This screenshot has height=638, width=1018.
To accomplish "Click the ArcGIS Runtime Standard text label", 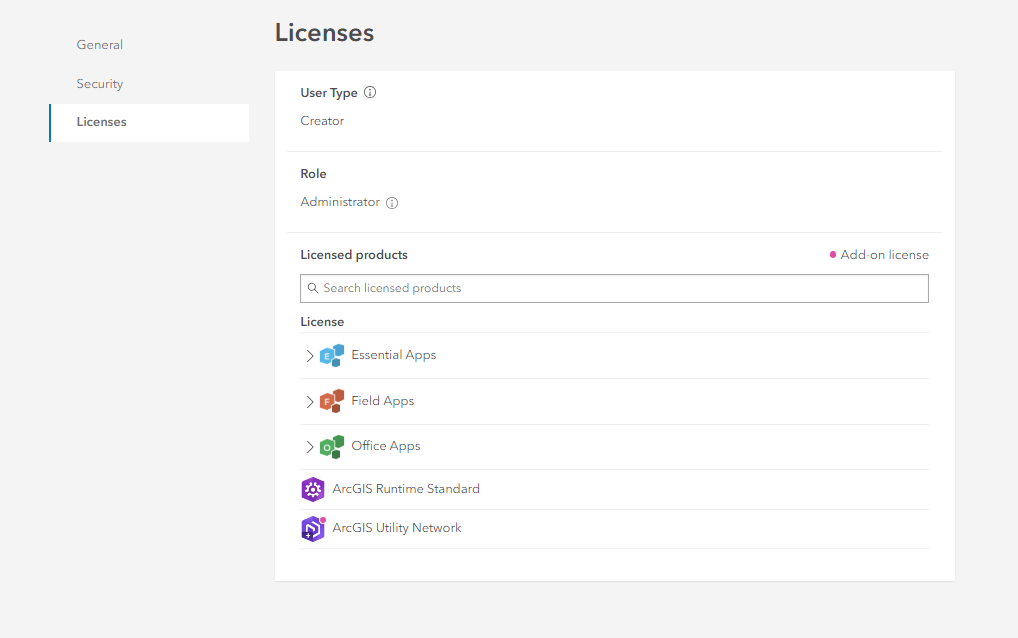I will tap(406, 489).
